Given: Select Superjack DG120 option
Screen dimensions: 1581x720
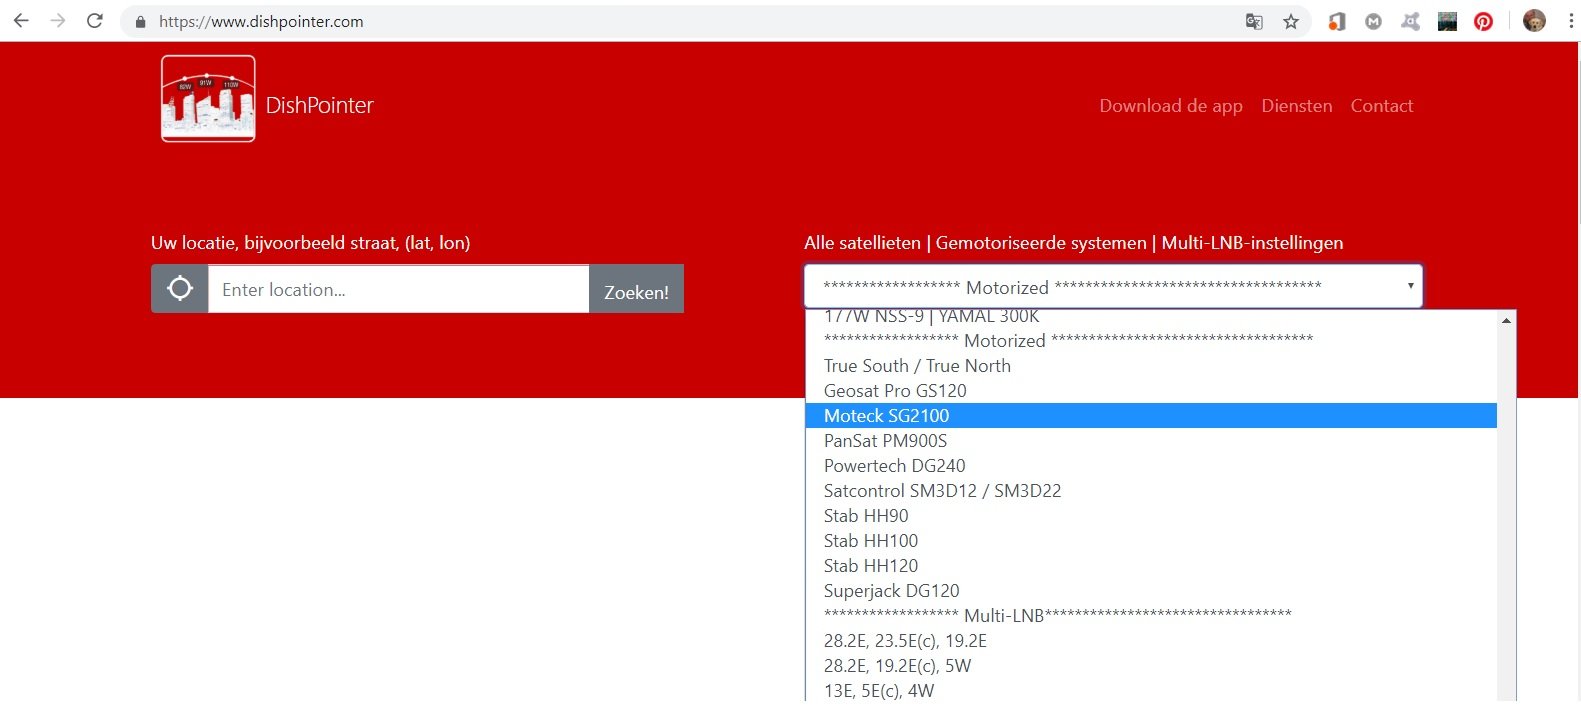Looking at the screenshot, I should pos(1151,591).
